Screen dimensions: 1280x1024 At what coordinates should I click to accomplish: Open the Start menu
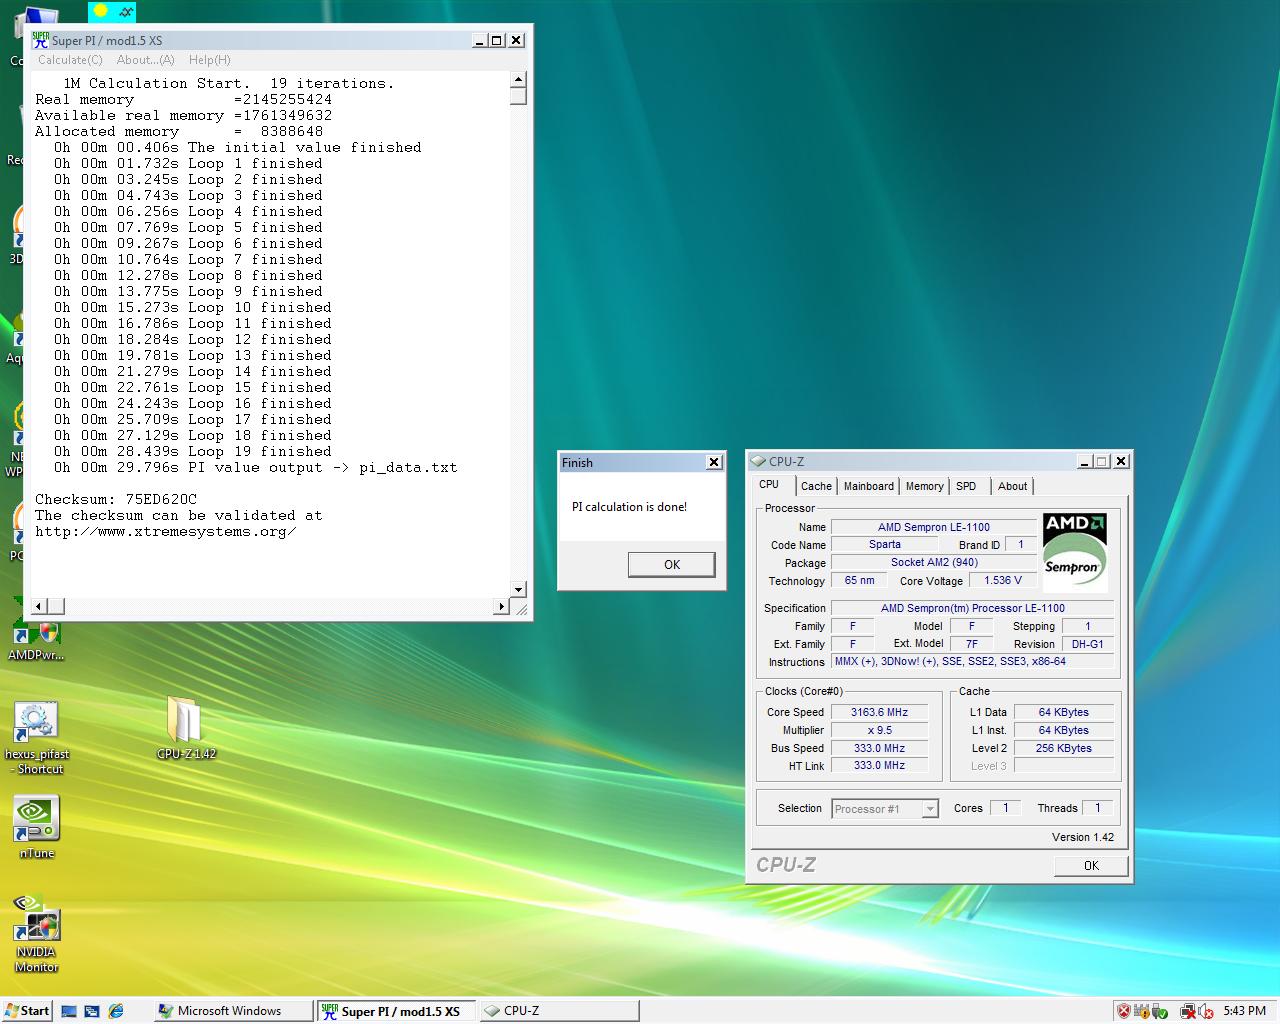click(27, 1011)
